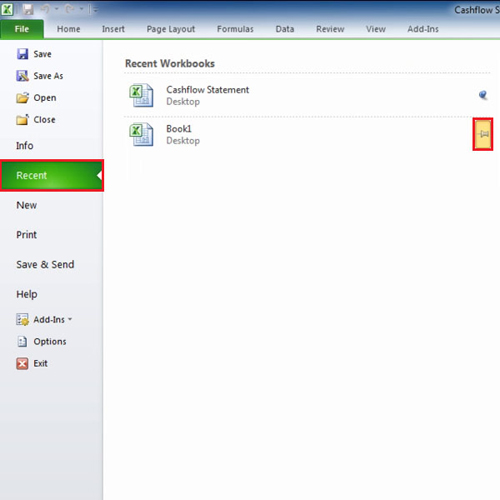Click the Open folder icon in sidebar
This screenshot has width=500, height=500.
pyautogui.click(x=22, y=98)
